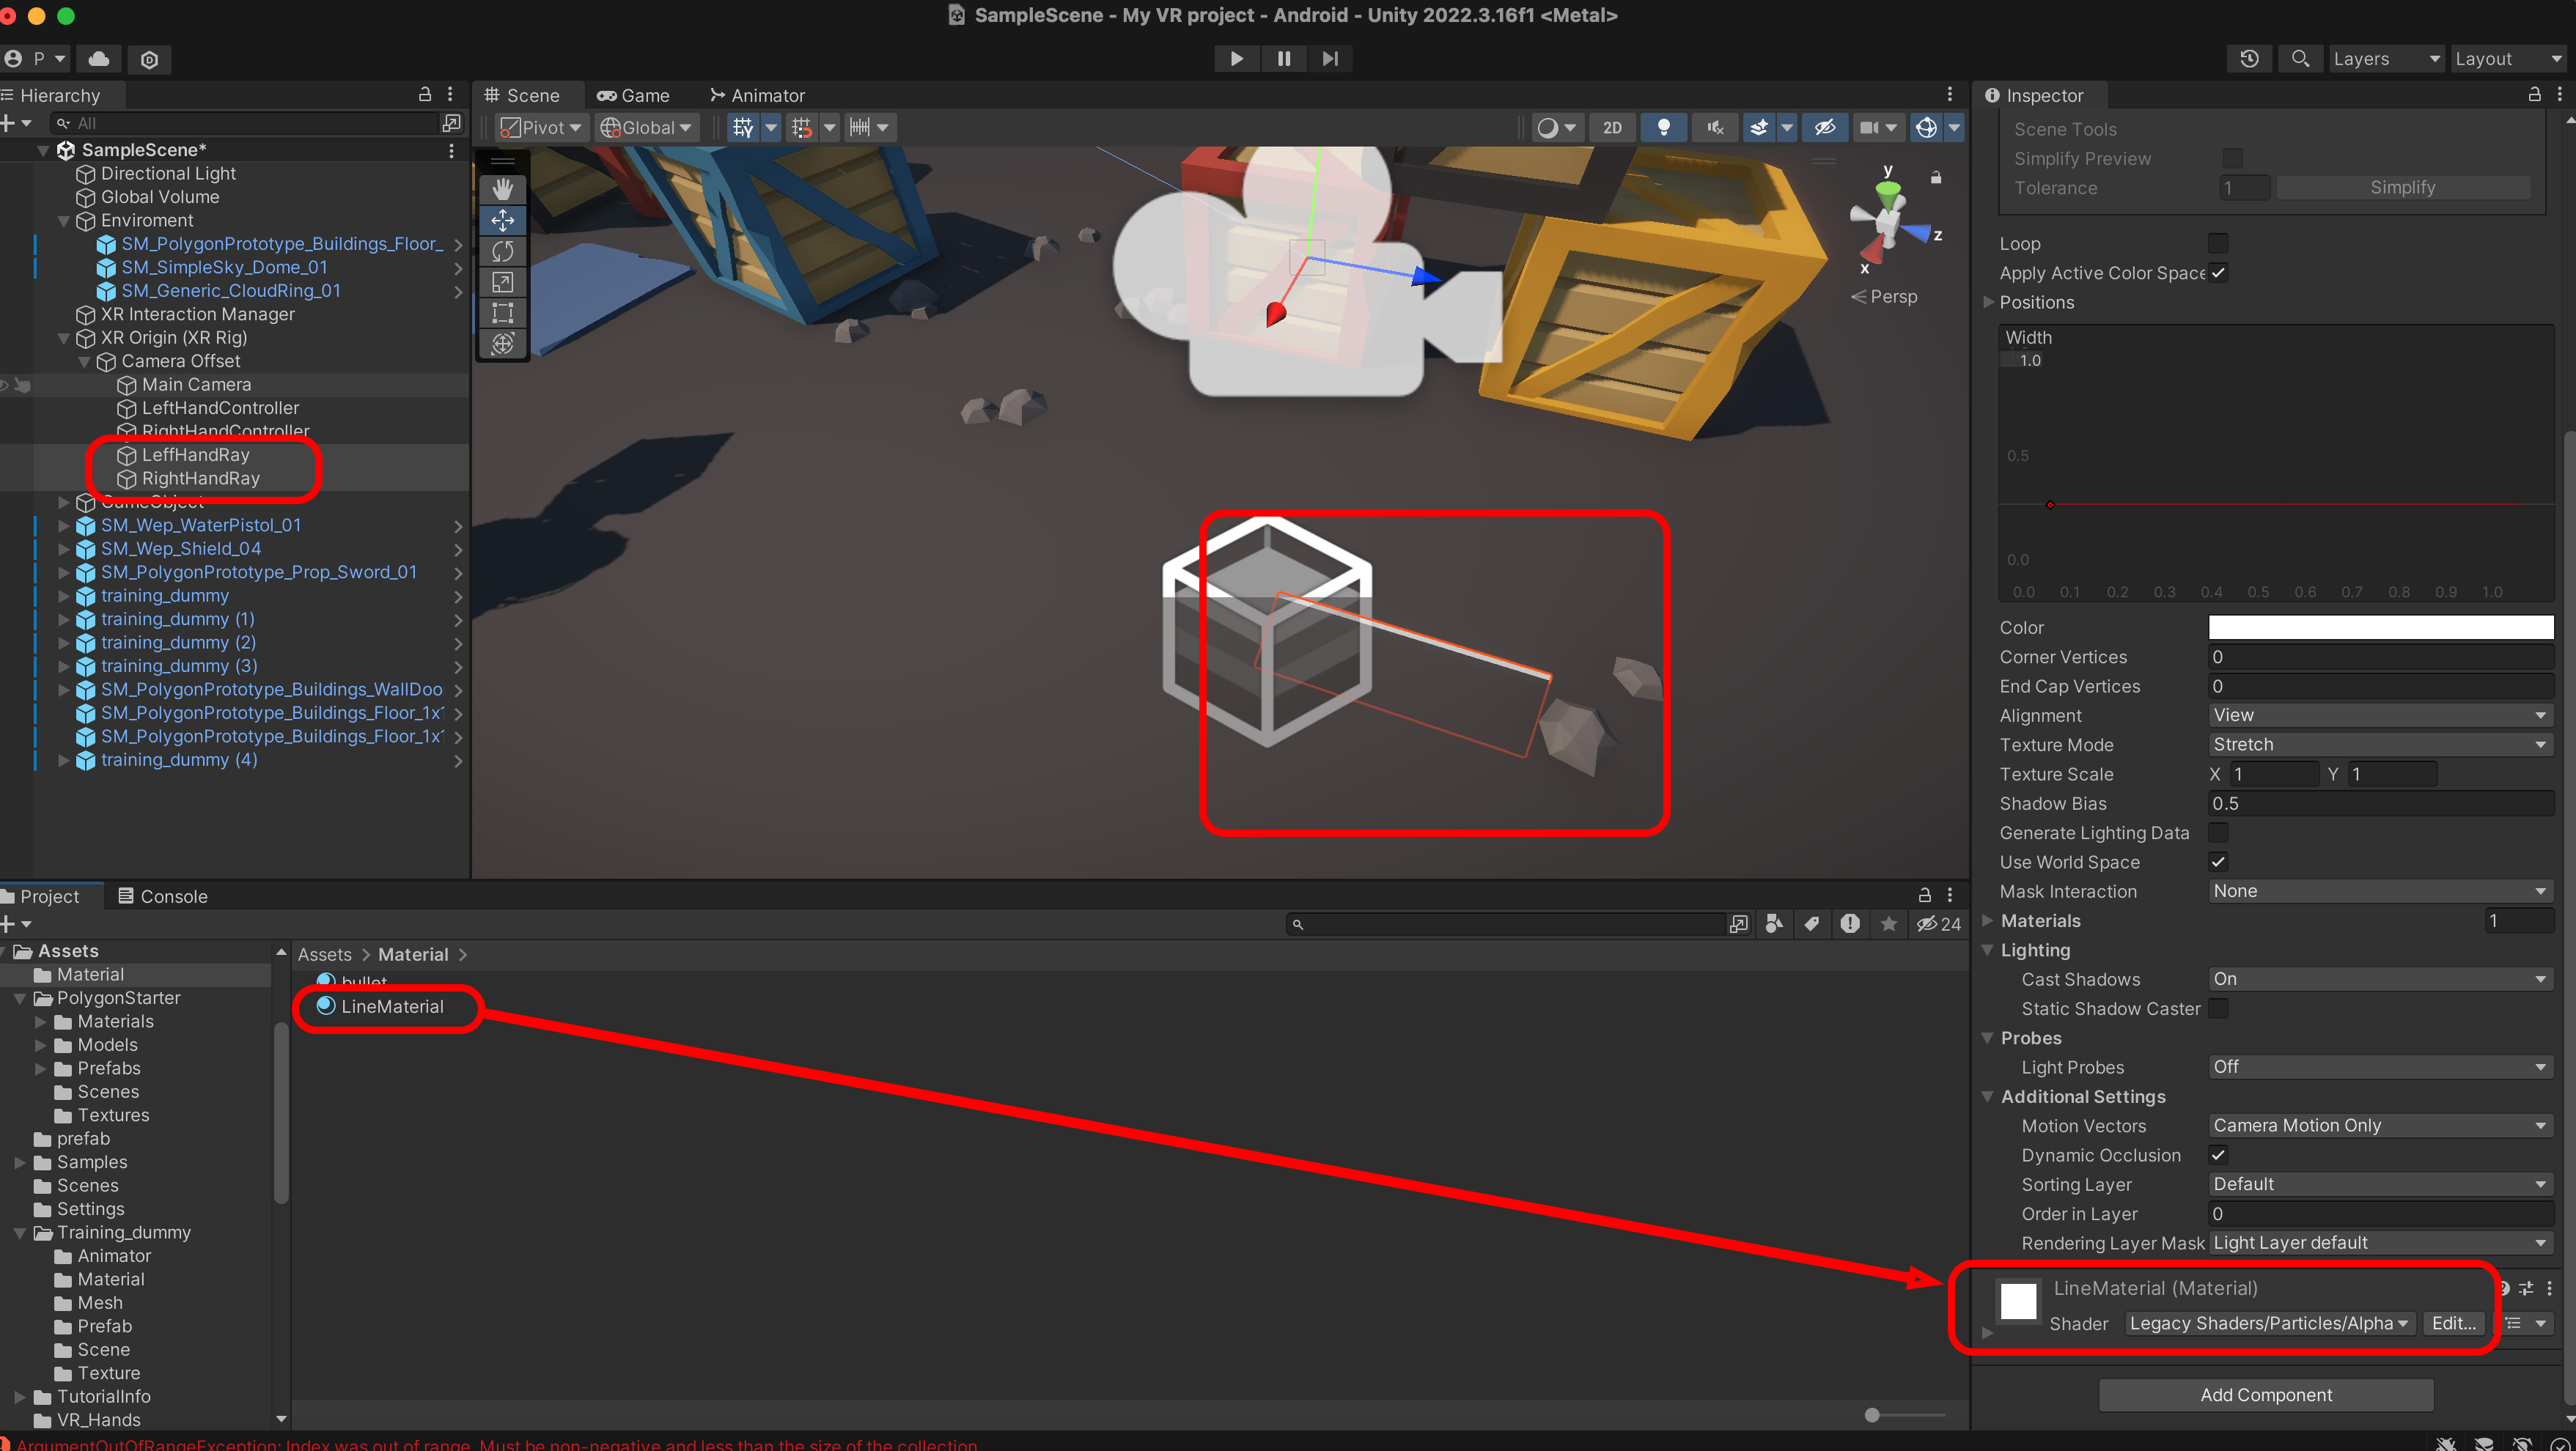Screen dimensions: 2576x1451
Task: Switch to the Game tab
Action: point(634,96)
